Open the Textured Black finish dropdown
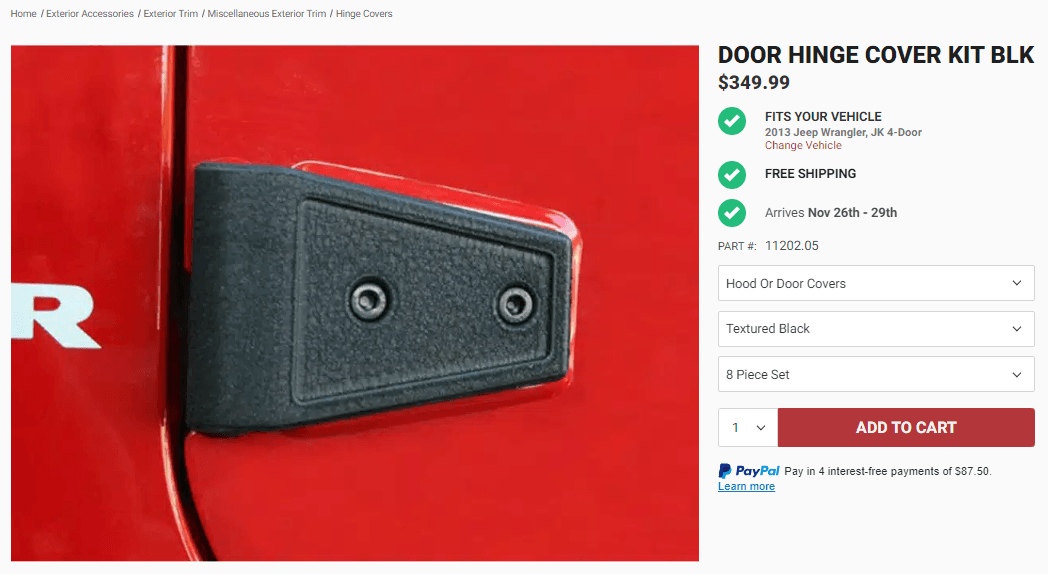The width and height of the screenshot is (1048, 574). [876, 329]
